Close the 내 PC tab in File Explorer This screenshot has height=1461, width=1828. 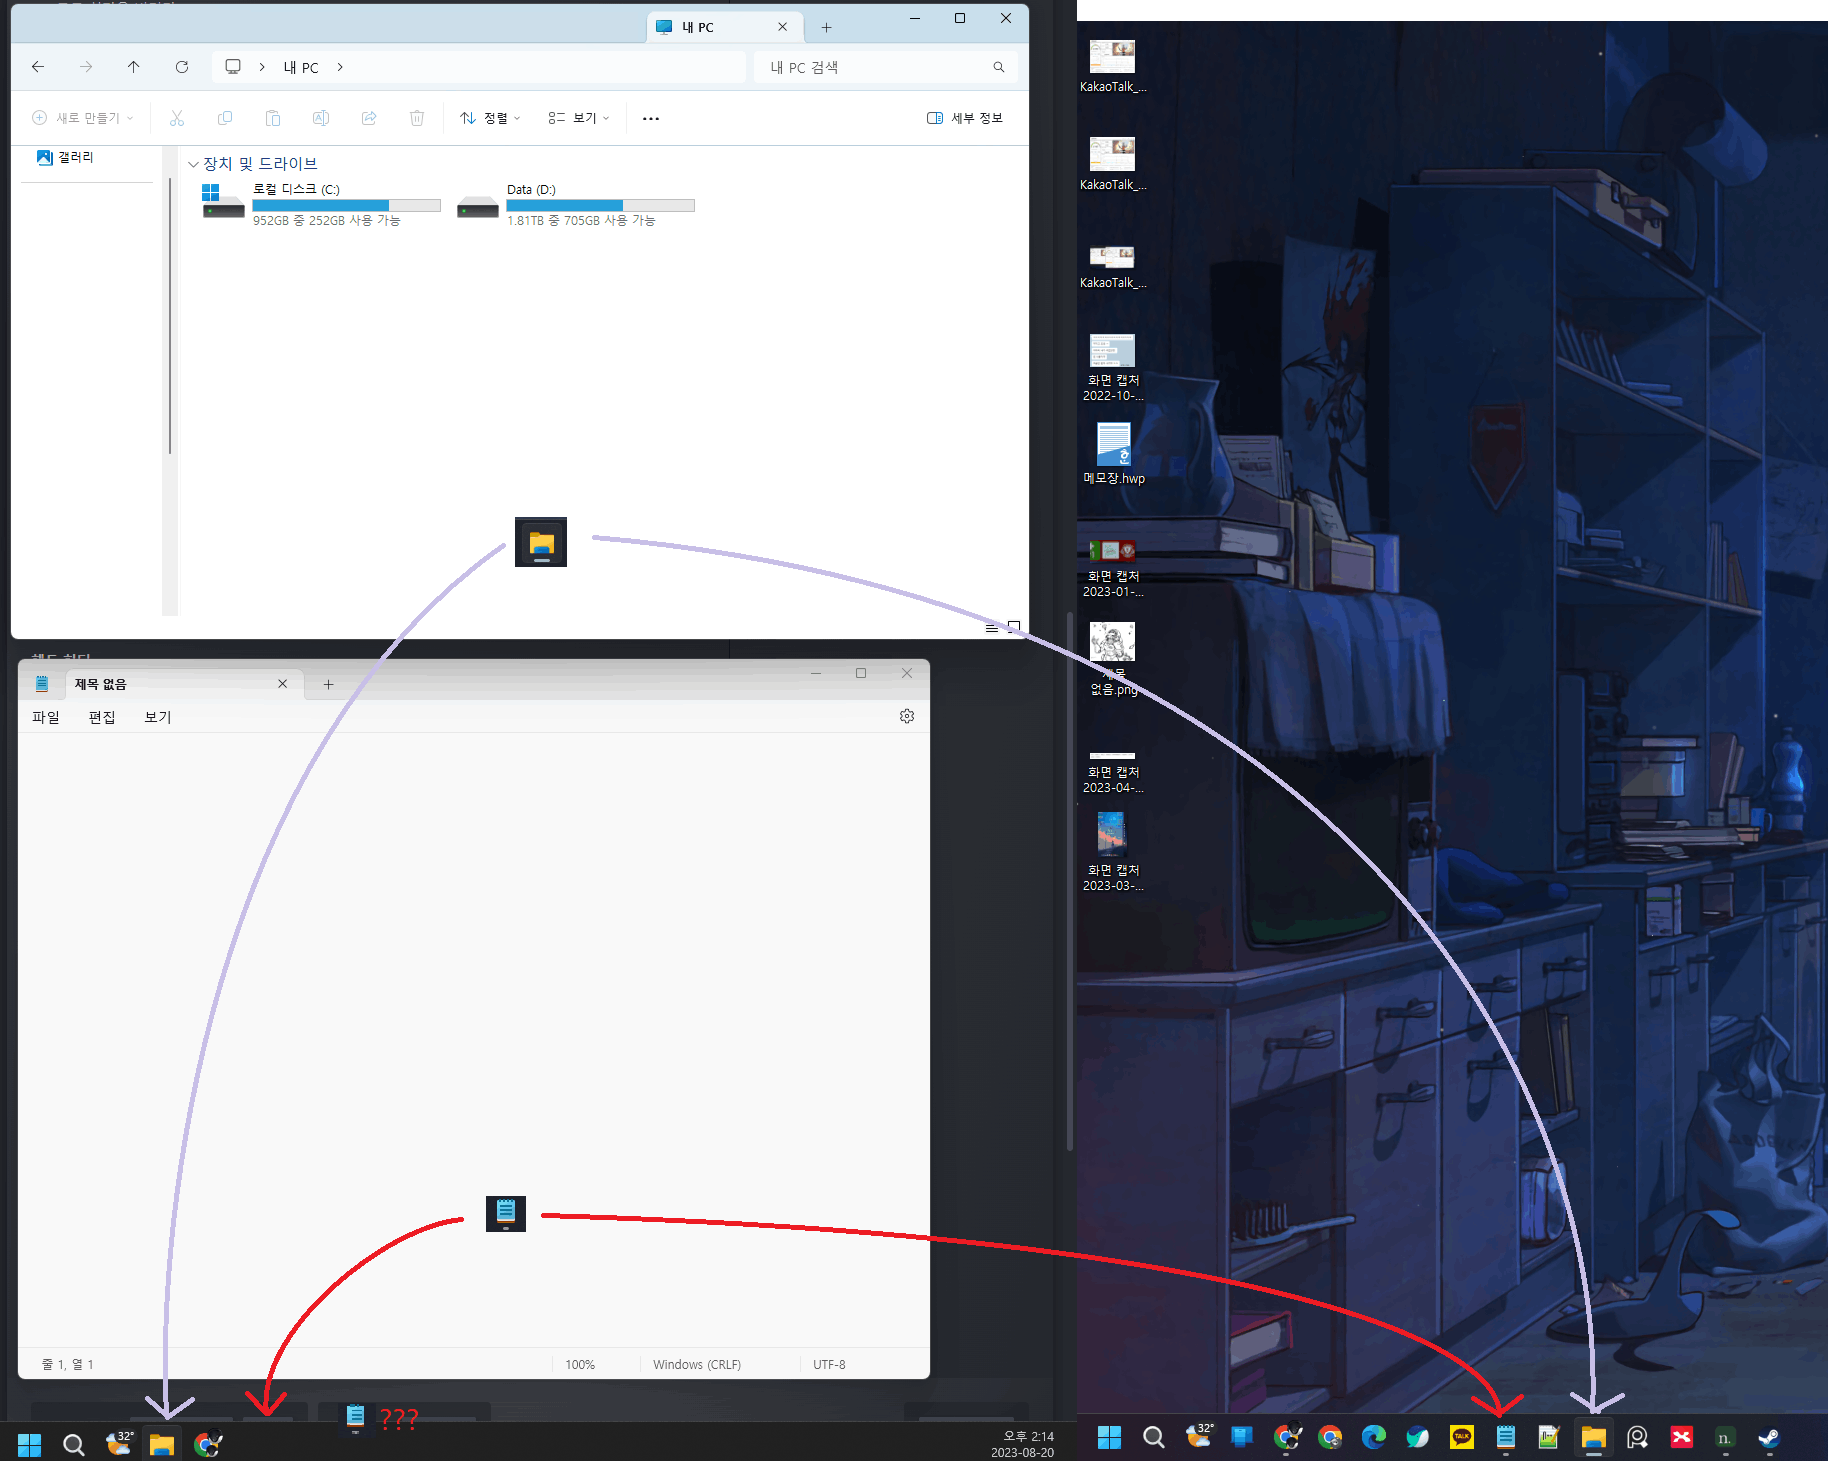pos(782,27)
